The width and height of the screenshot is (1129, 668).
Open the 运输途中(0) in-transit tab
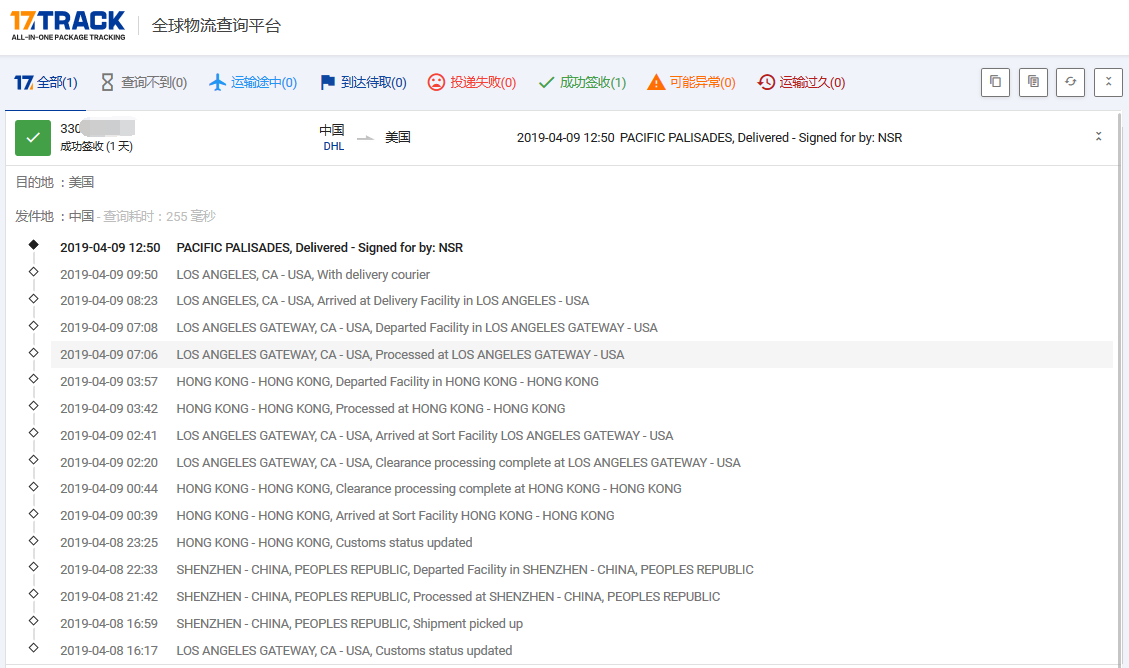click(252, 83)
